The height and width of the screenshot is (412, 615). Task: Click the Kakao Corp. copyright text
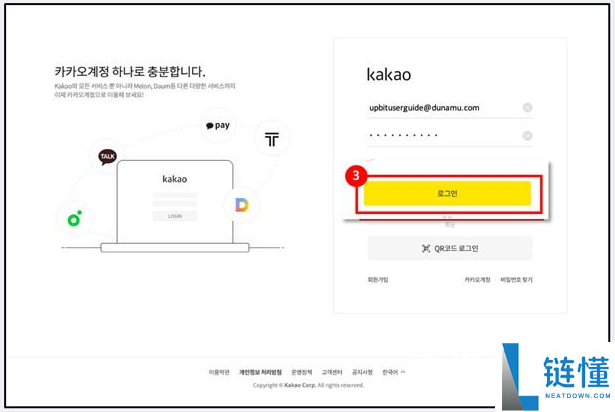coord(308,385)
